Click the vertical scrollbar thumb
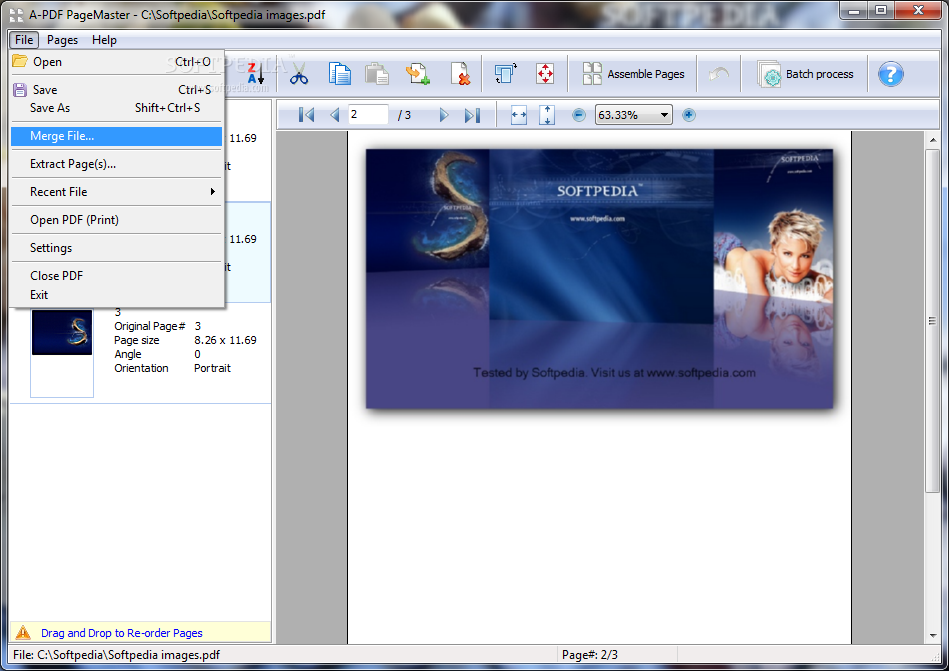Screen dimensions: 949x671 932,321
